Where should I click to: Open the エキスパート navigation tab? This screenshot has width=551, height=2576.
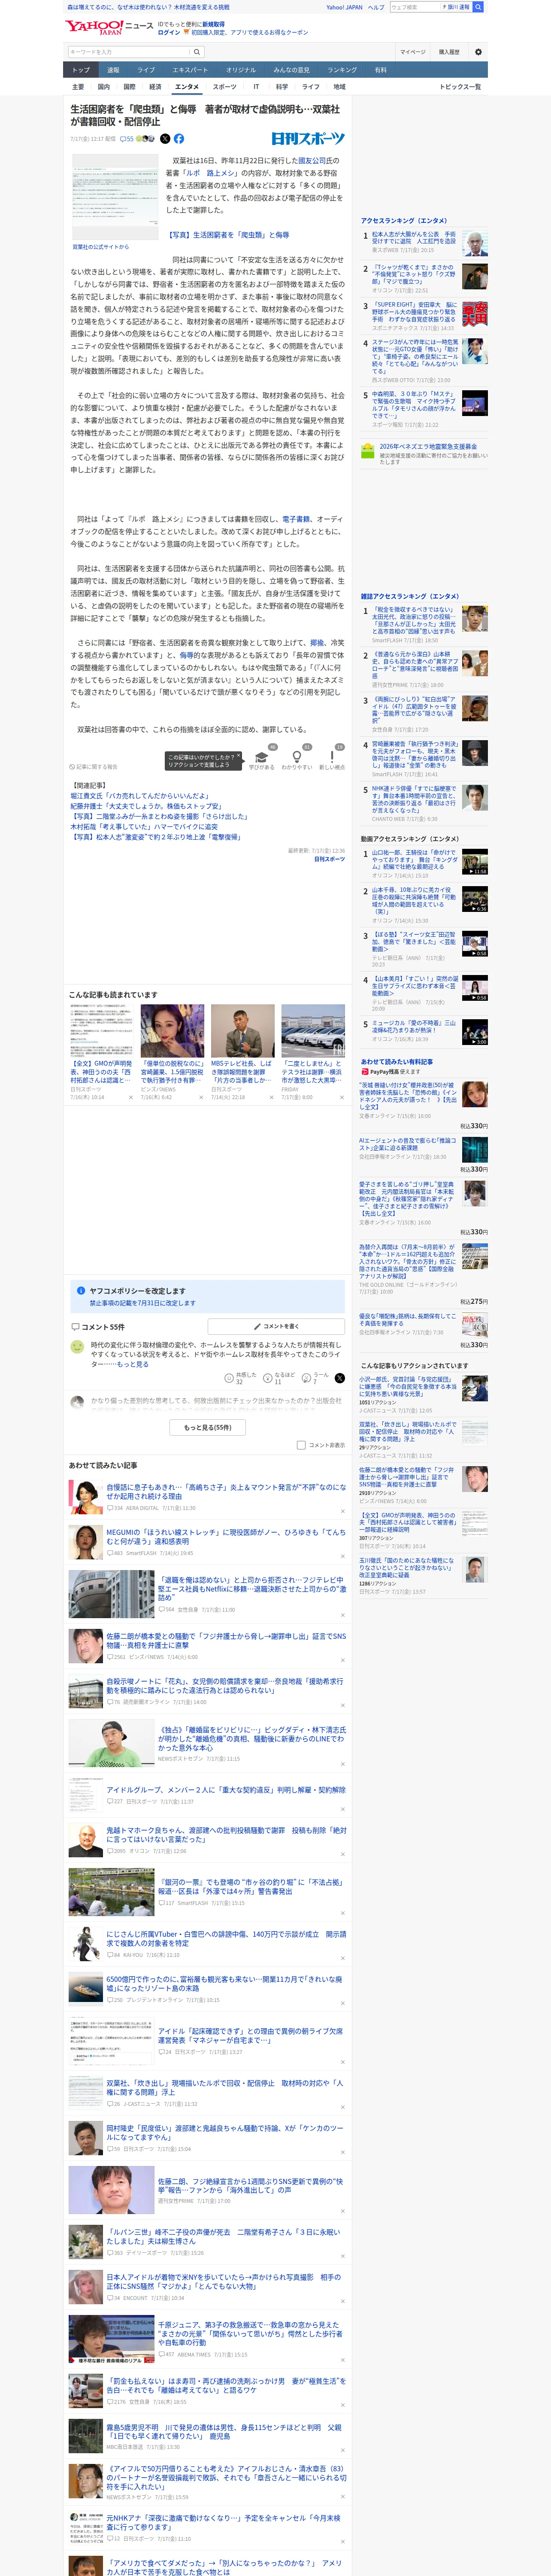point(190,70)
